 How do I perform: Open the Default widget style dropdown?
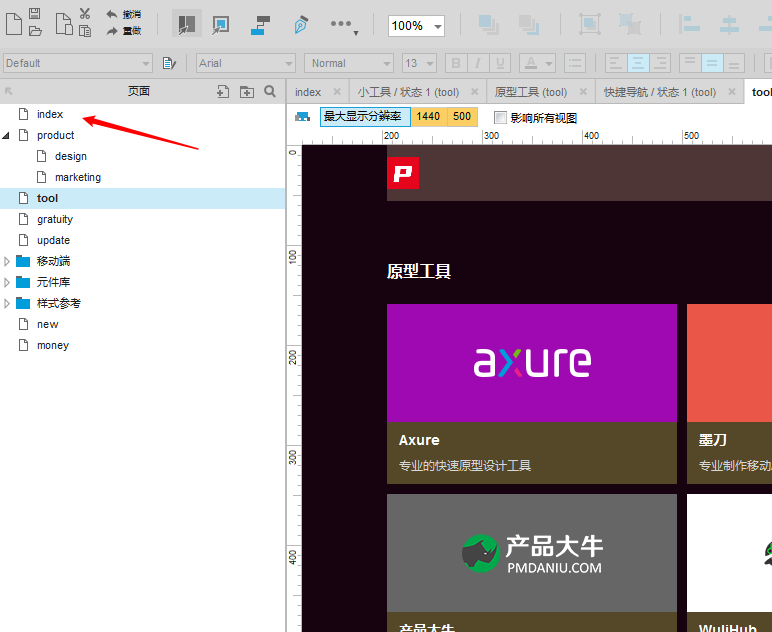click(77, 63)
